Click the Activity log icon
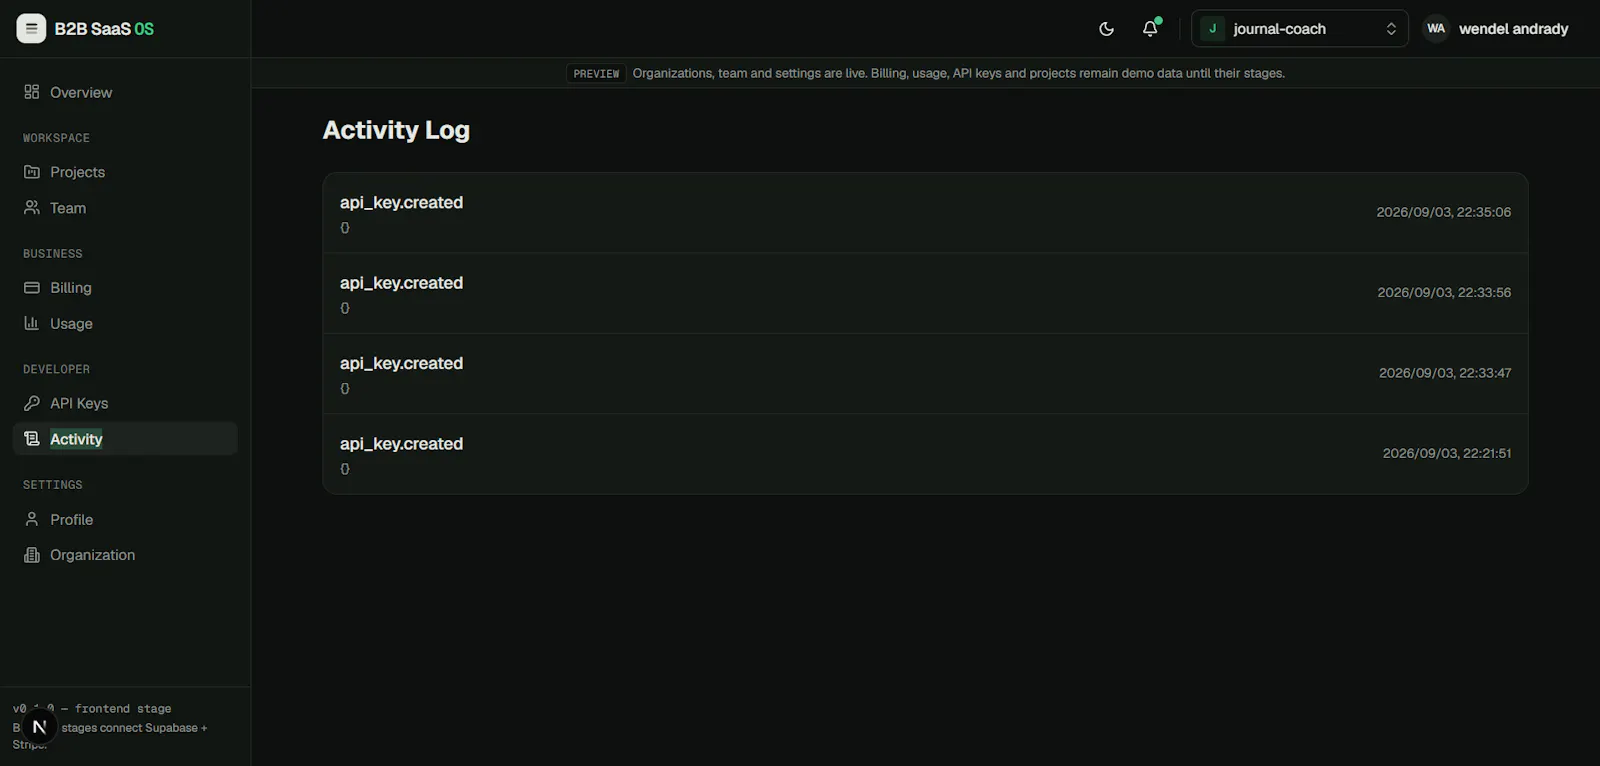This screenshot has height=766, width=1600. [32, 439]
